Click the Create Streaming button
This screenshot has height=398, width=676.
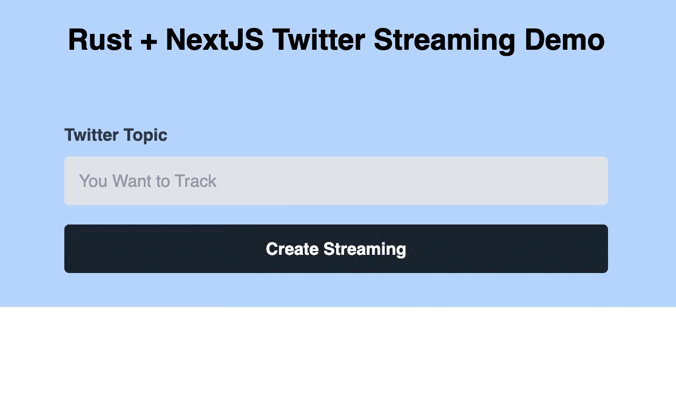pos(336,249)
